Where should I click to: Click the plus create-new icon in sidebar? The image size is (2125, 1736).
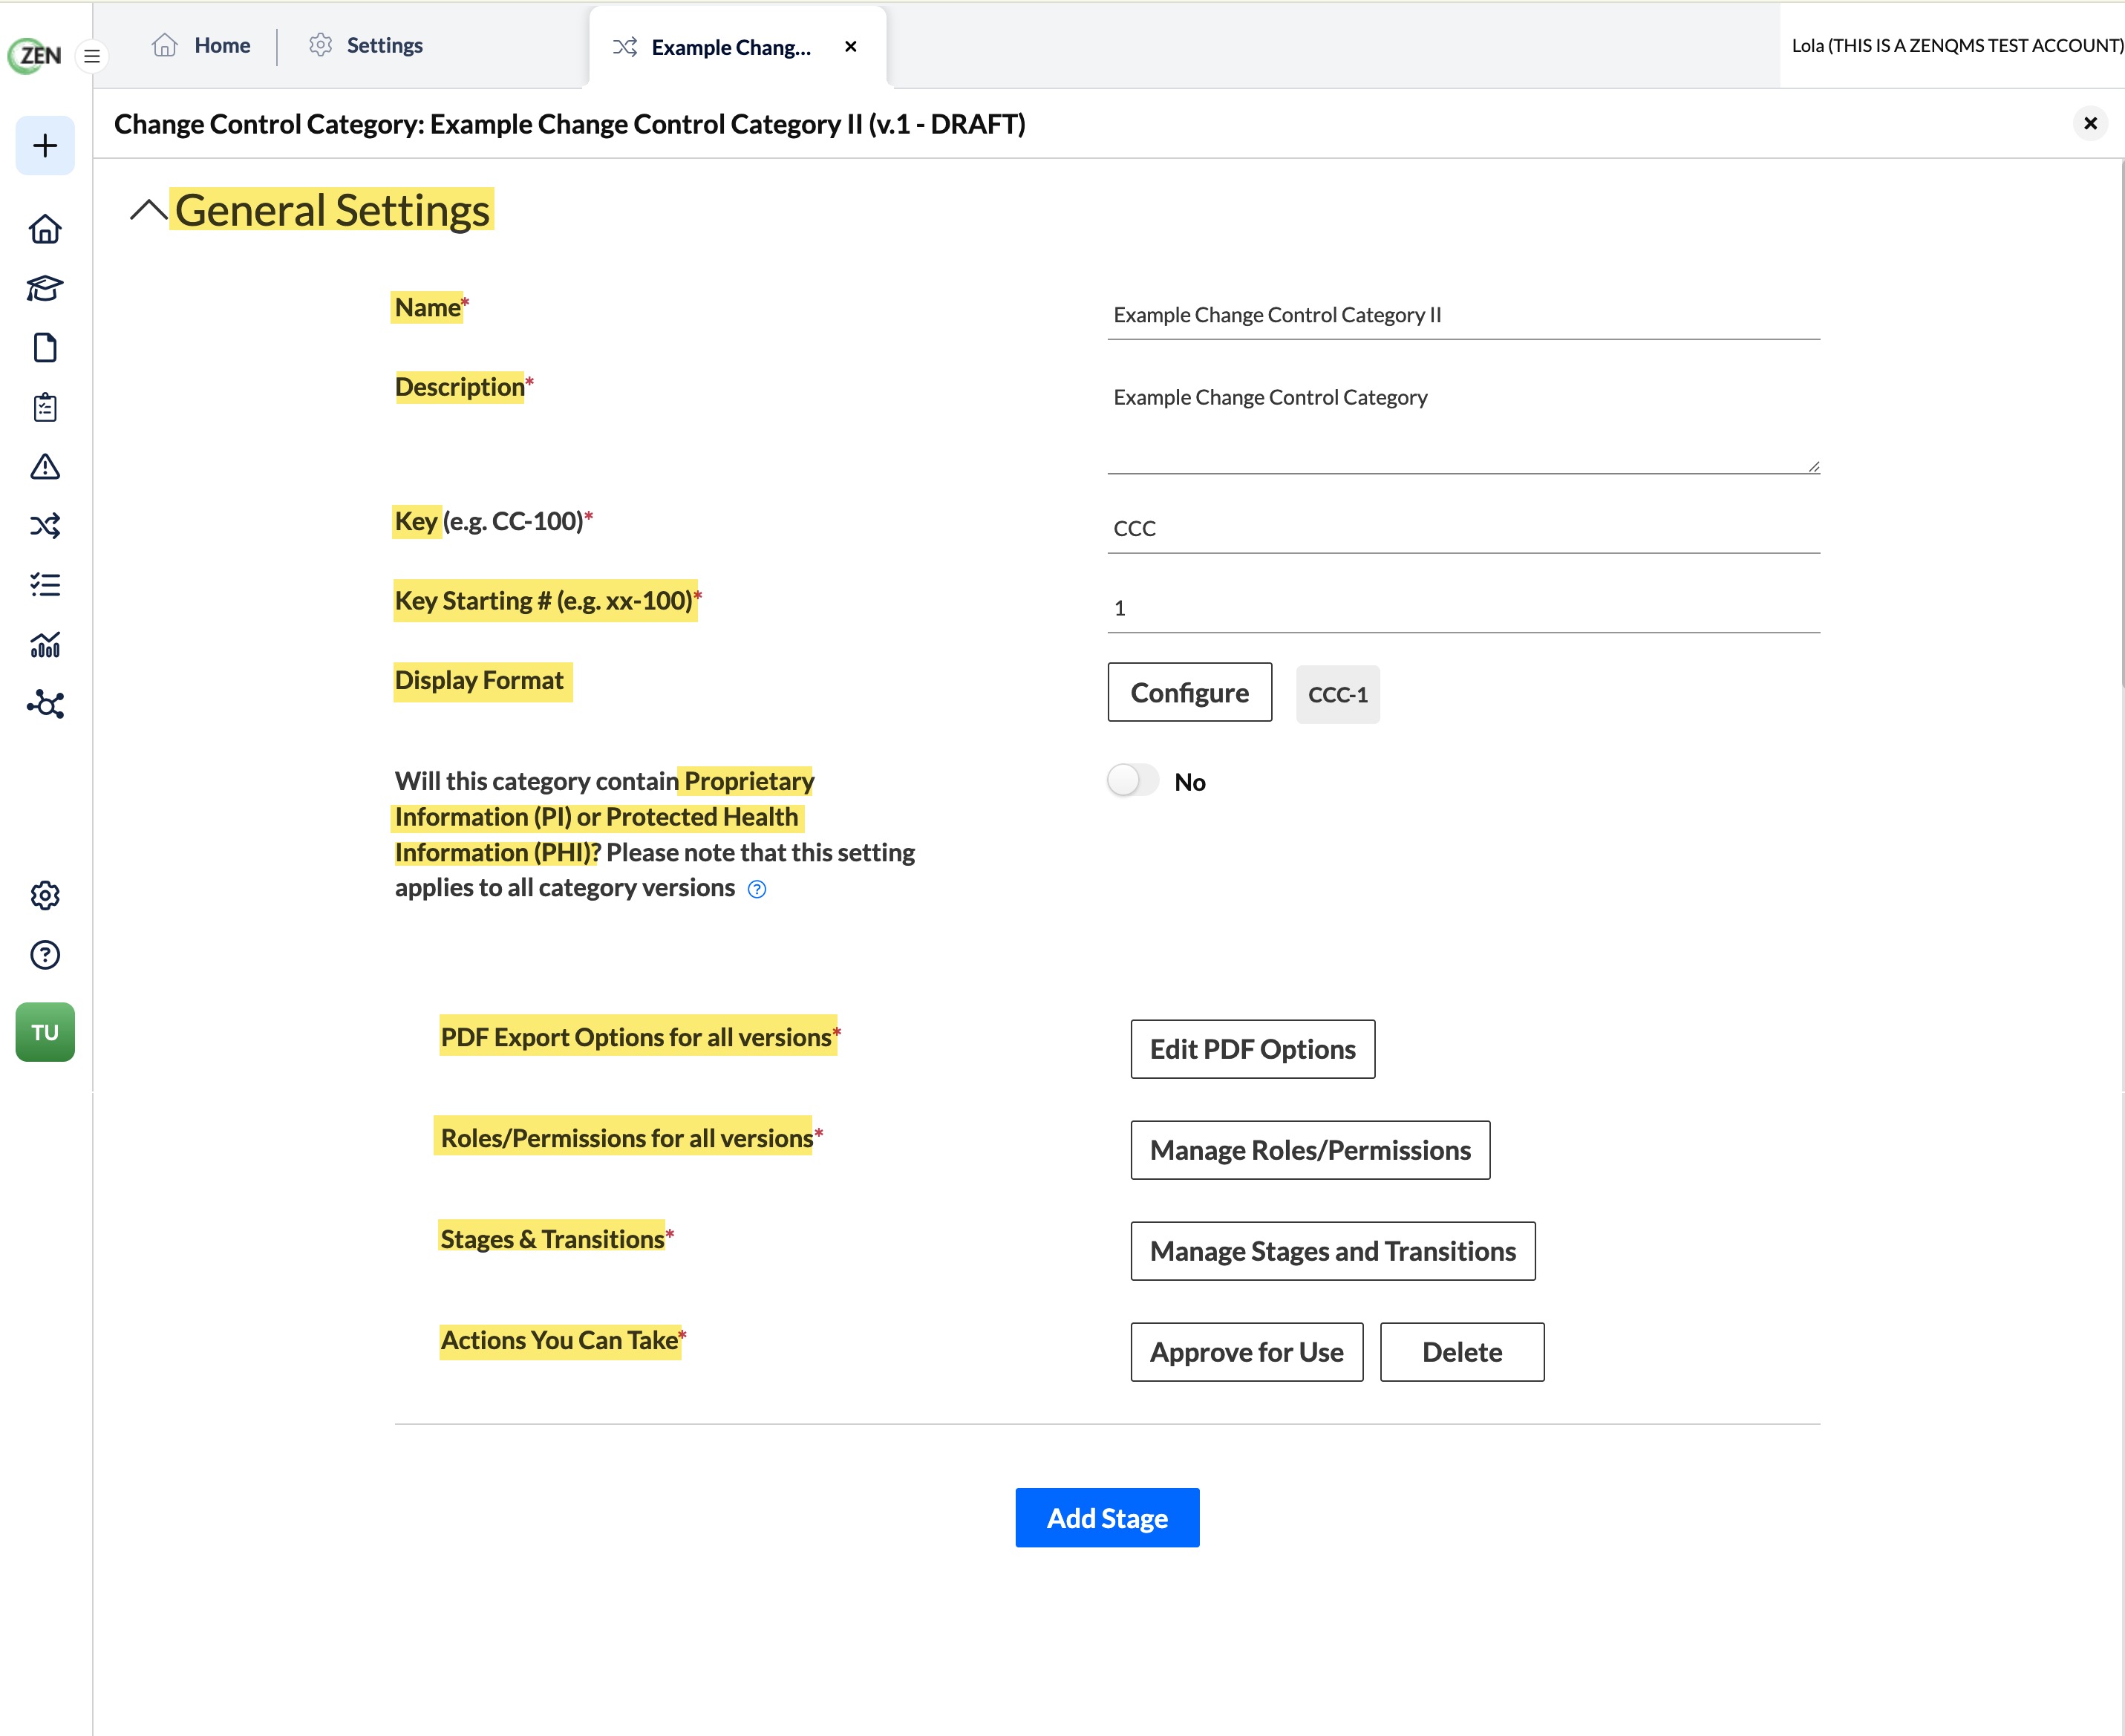[x=45, y=146]
